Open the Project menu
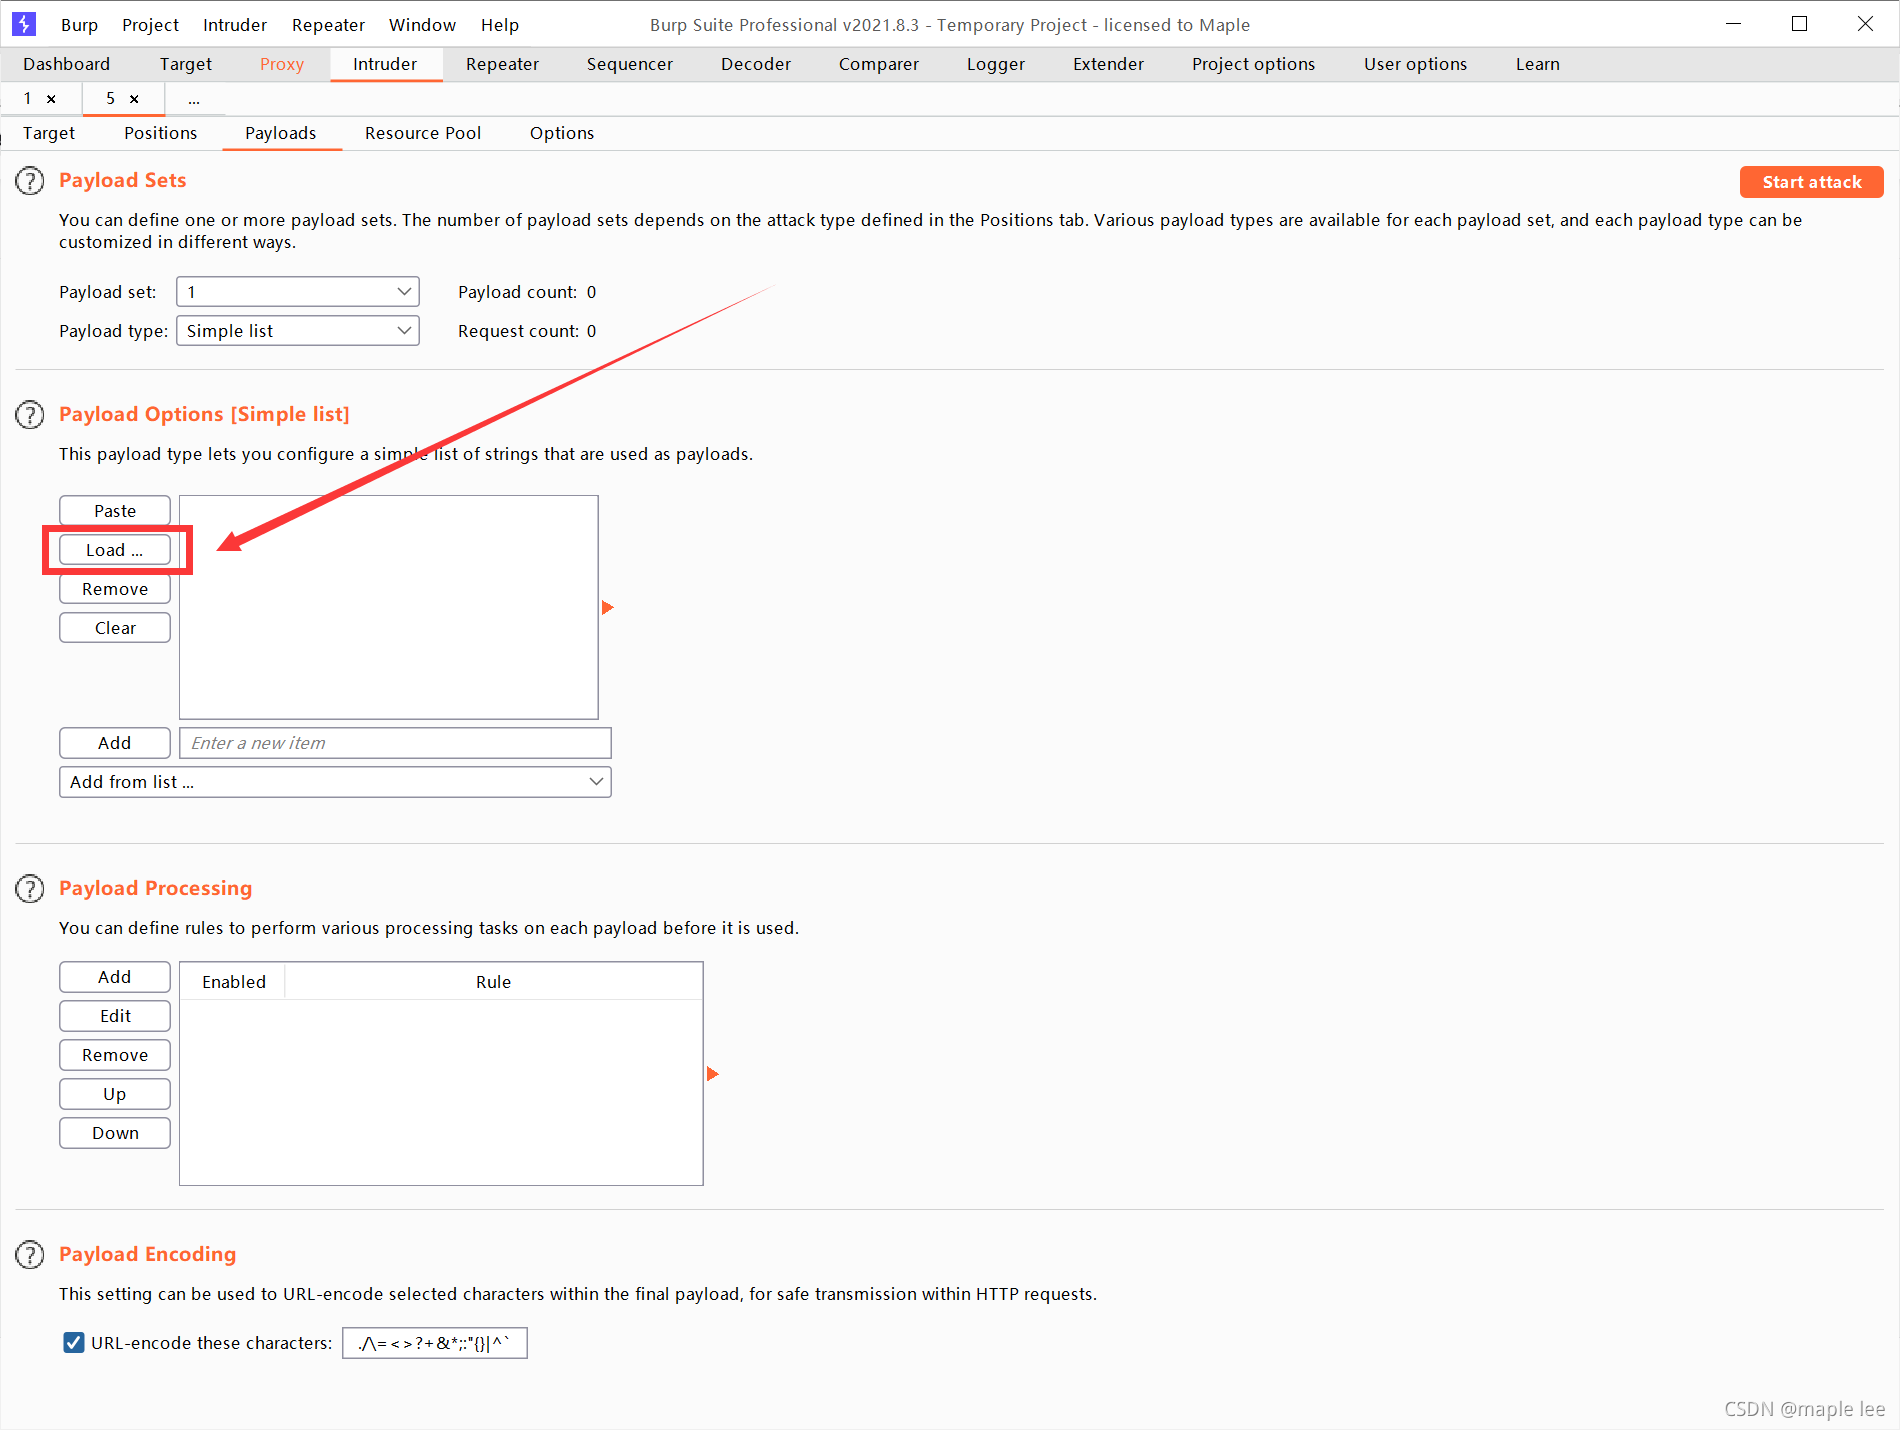The width and height of the screenshot is (1900, 1430). 150,25
